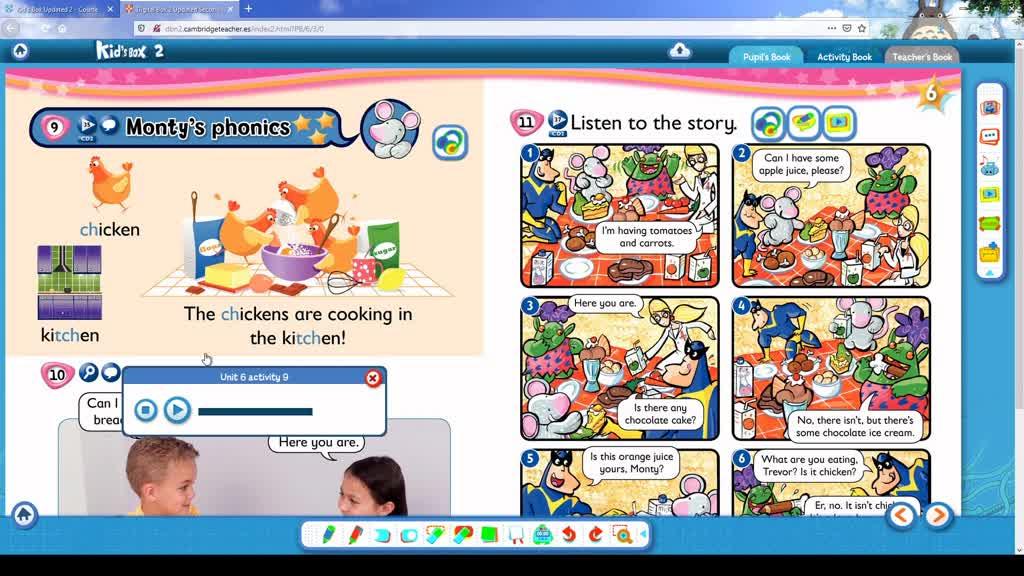
Task: Activate the zoom magnifier tool
Action: [x=622, y=535]
